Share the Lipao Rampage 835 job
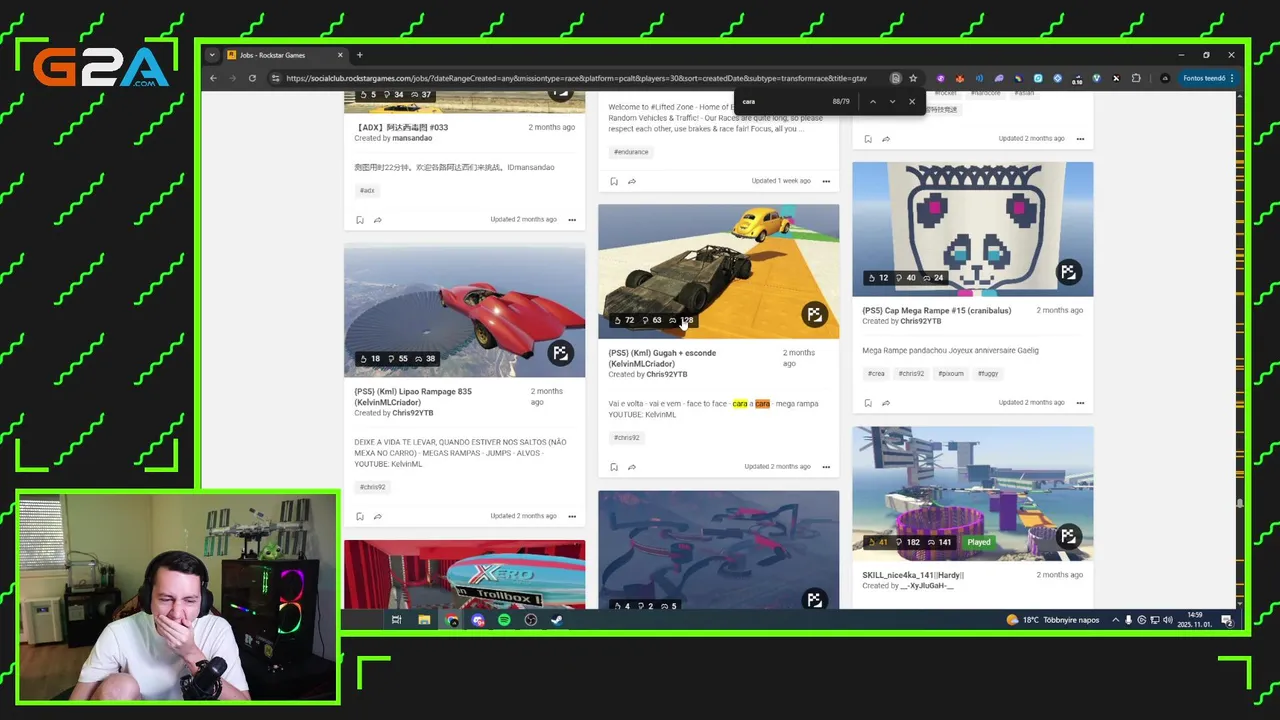 [x=378, y=517]
